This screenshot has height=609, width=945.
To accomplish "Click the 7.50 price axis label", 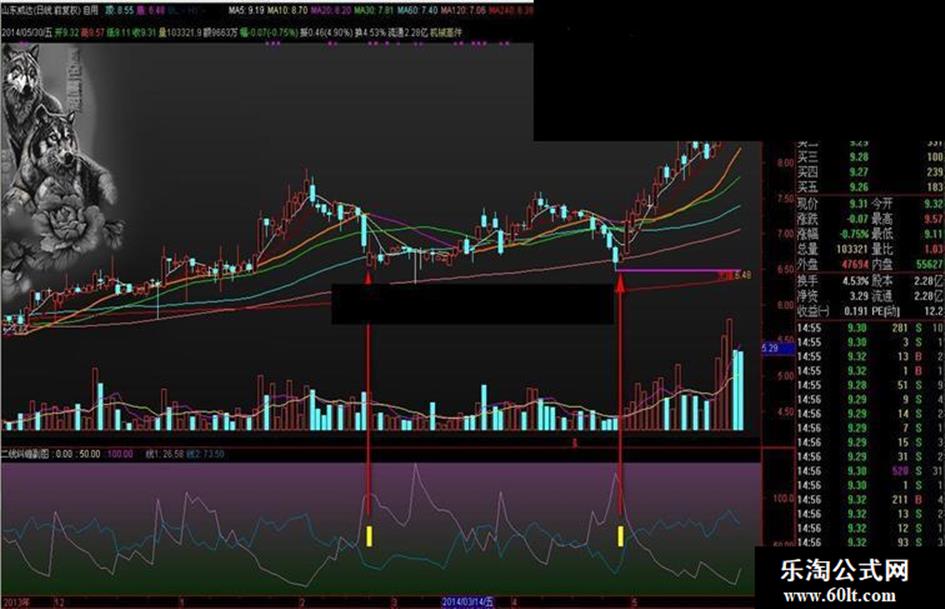I will (x=786, y=199).
